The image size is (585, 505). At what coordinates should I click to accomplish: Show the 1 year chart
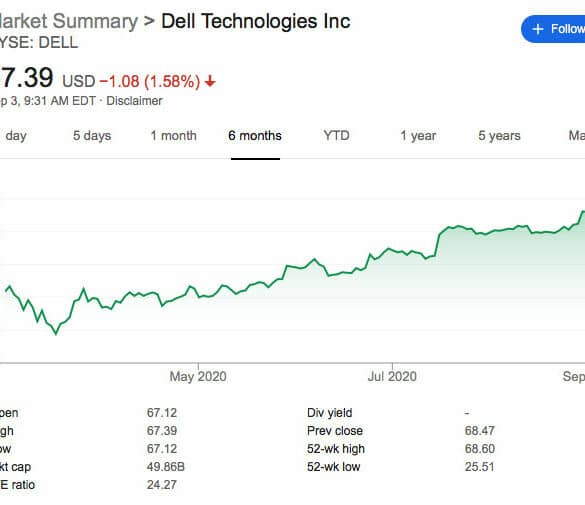pos(418,136)
